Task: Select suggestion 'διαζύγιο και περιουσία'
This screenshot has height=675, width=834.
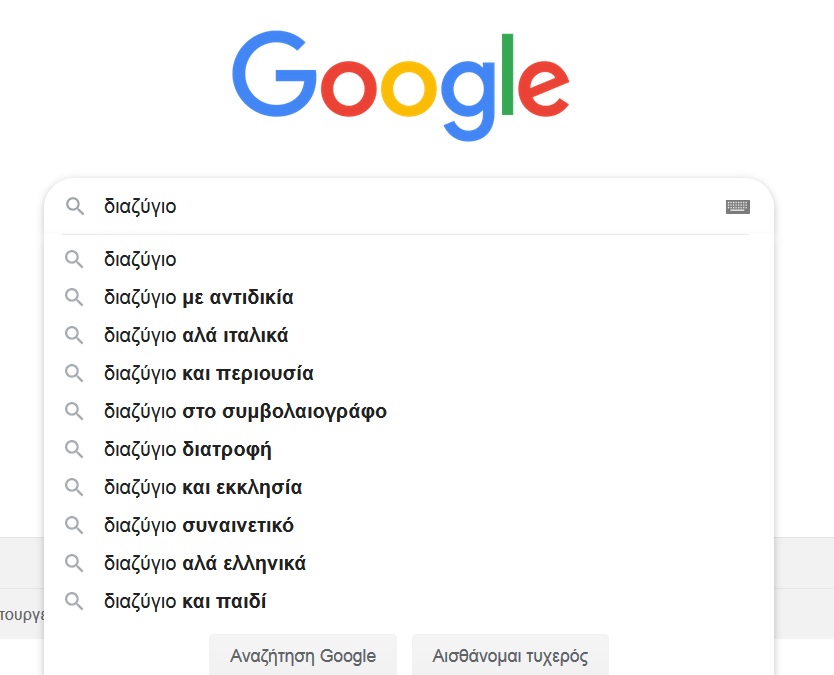Action: (208, 373)
